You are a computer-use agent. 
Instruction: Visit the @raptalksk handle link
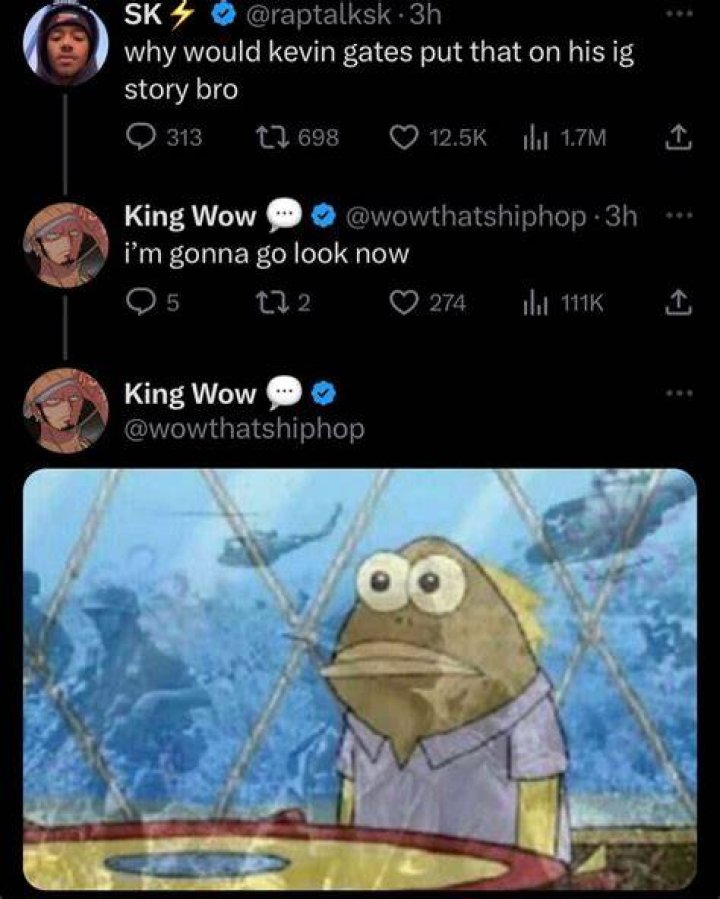tap(319, 15)
